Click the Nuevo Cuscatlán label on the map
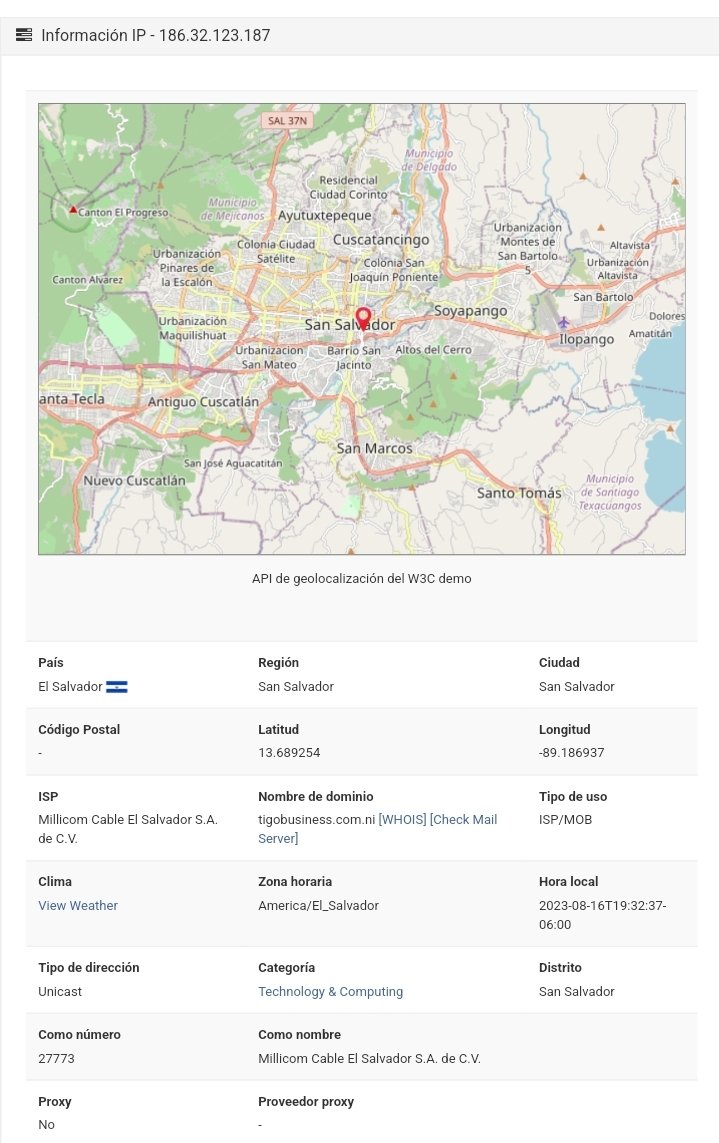The height and width of the screenshot is (1143, 719). coord(134,481)
